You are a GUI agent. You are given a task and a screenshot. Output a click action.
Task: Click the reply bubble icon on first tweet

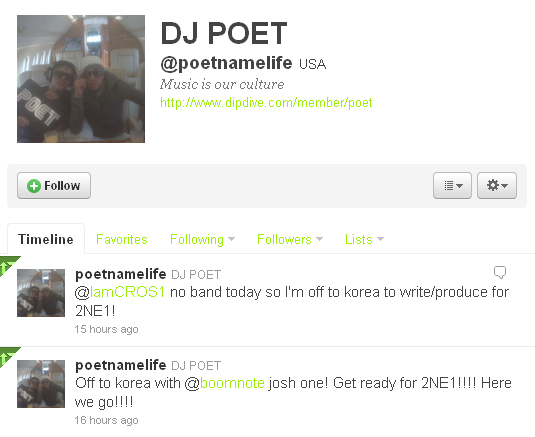pos(500,272)
